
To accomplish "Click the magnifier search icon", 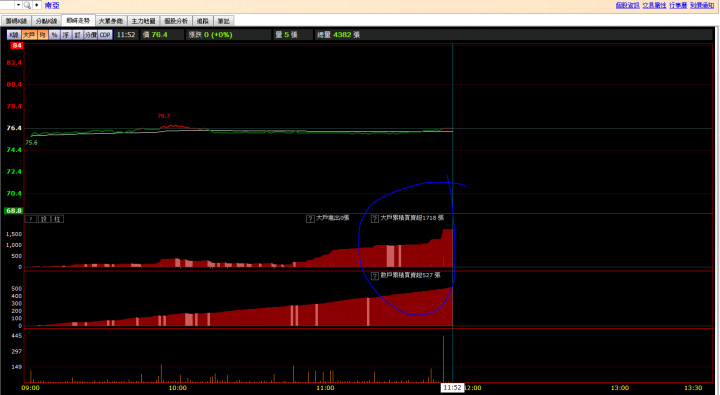I will tap(27, 5).
